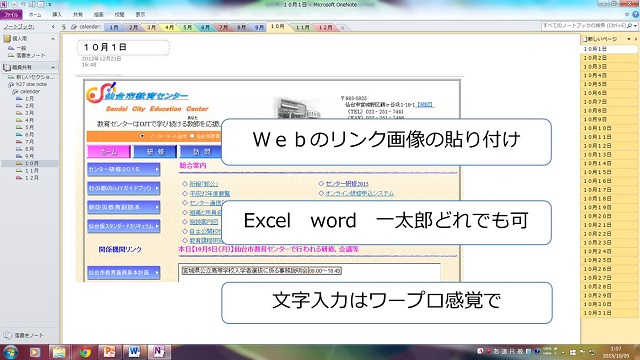Image resolution: width=640 pixels, height=360 pixels.
Task: Open the file explorer taskbar icon
Action: point(59,351)
